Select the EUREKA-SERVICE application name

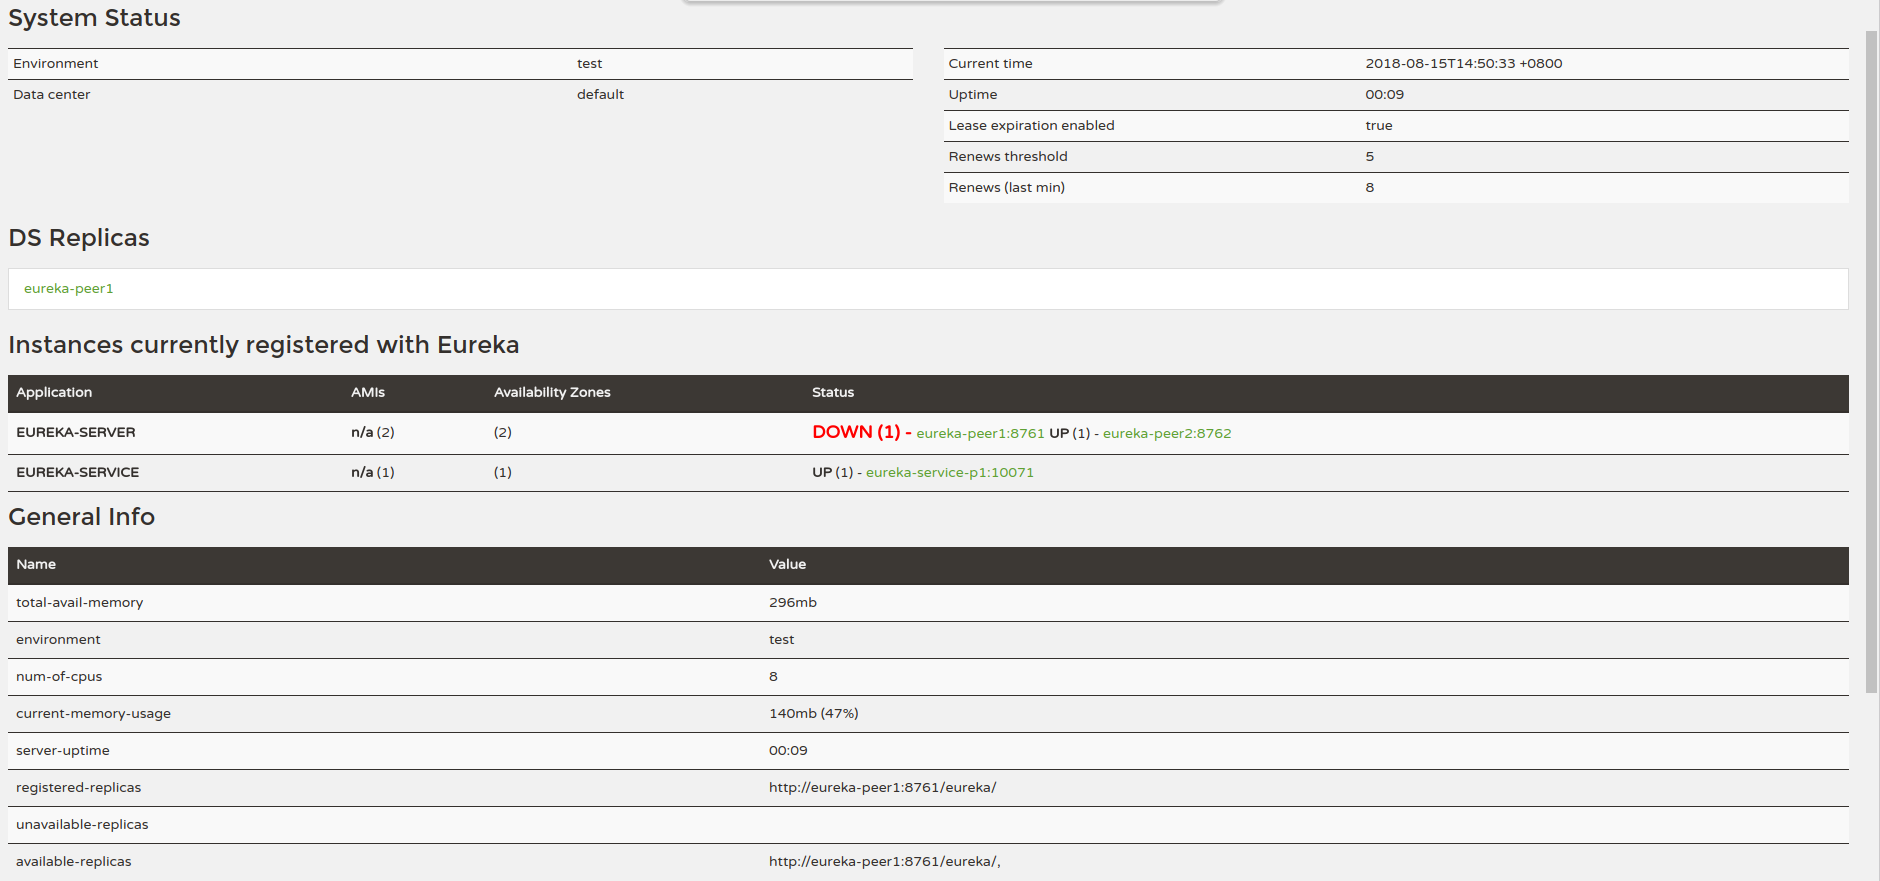(78, 472)
